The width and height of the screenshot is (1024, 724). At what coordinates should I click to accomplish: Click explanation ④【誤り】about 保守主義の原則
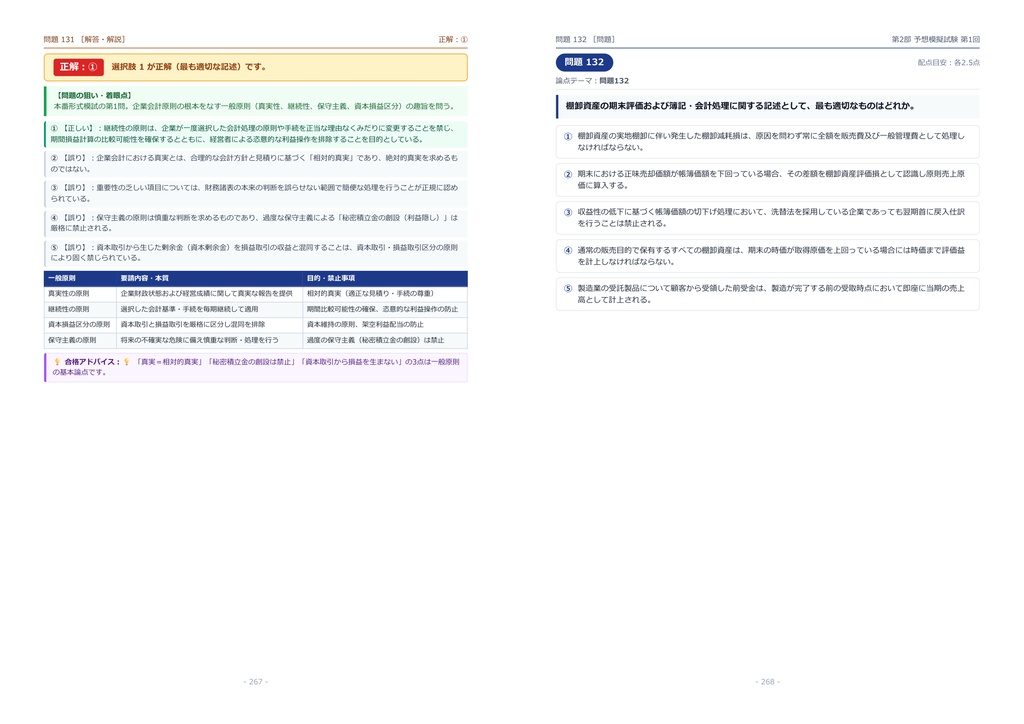(256, 223)
